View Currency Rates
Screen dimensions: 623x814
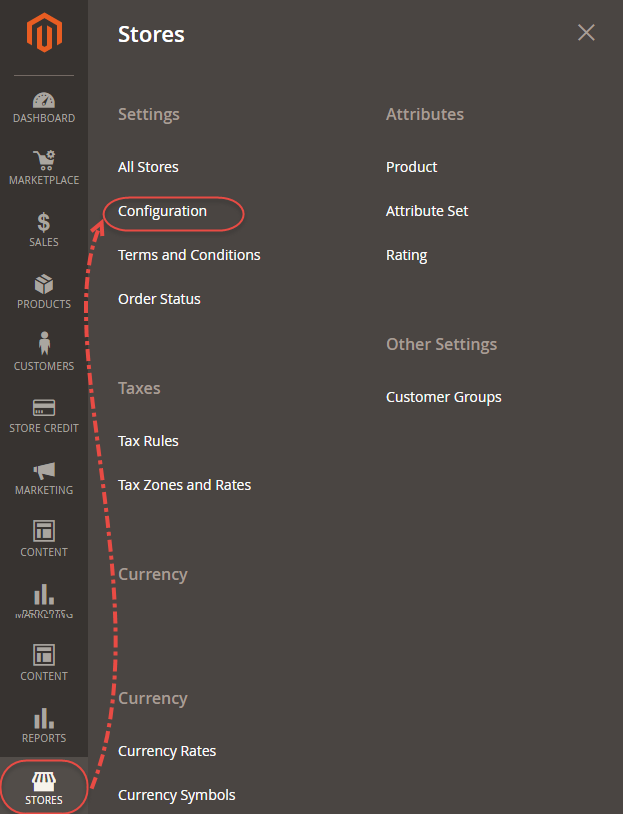[x=166, y=750]
